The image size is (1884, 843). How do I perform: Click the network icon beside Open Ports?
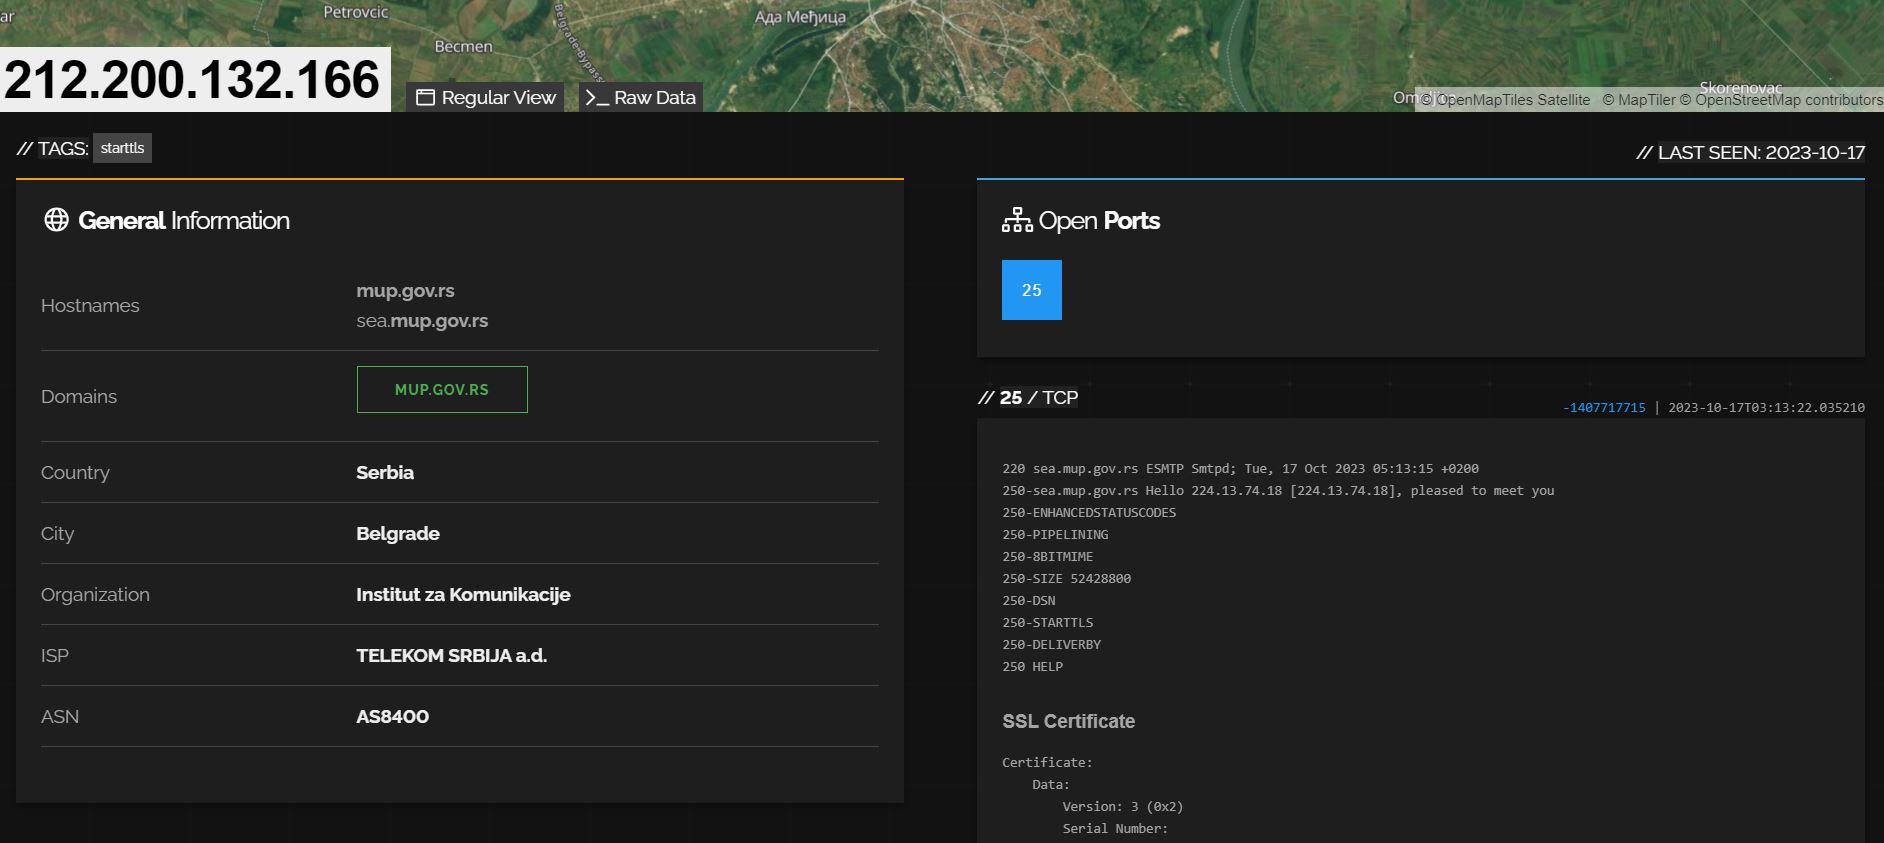pos(1017,220)
